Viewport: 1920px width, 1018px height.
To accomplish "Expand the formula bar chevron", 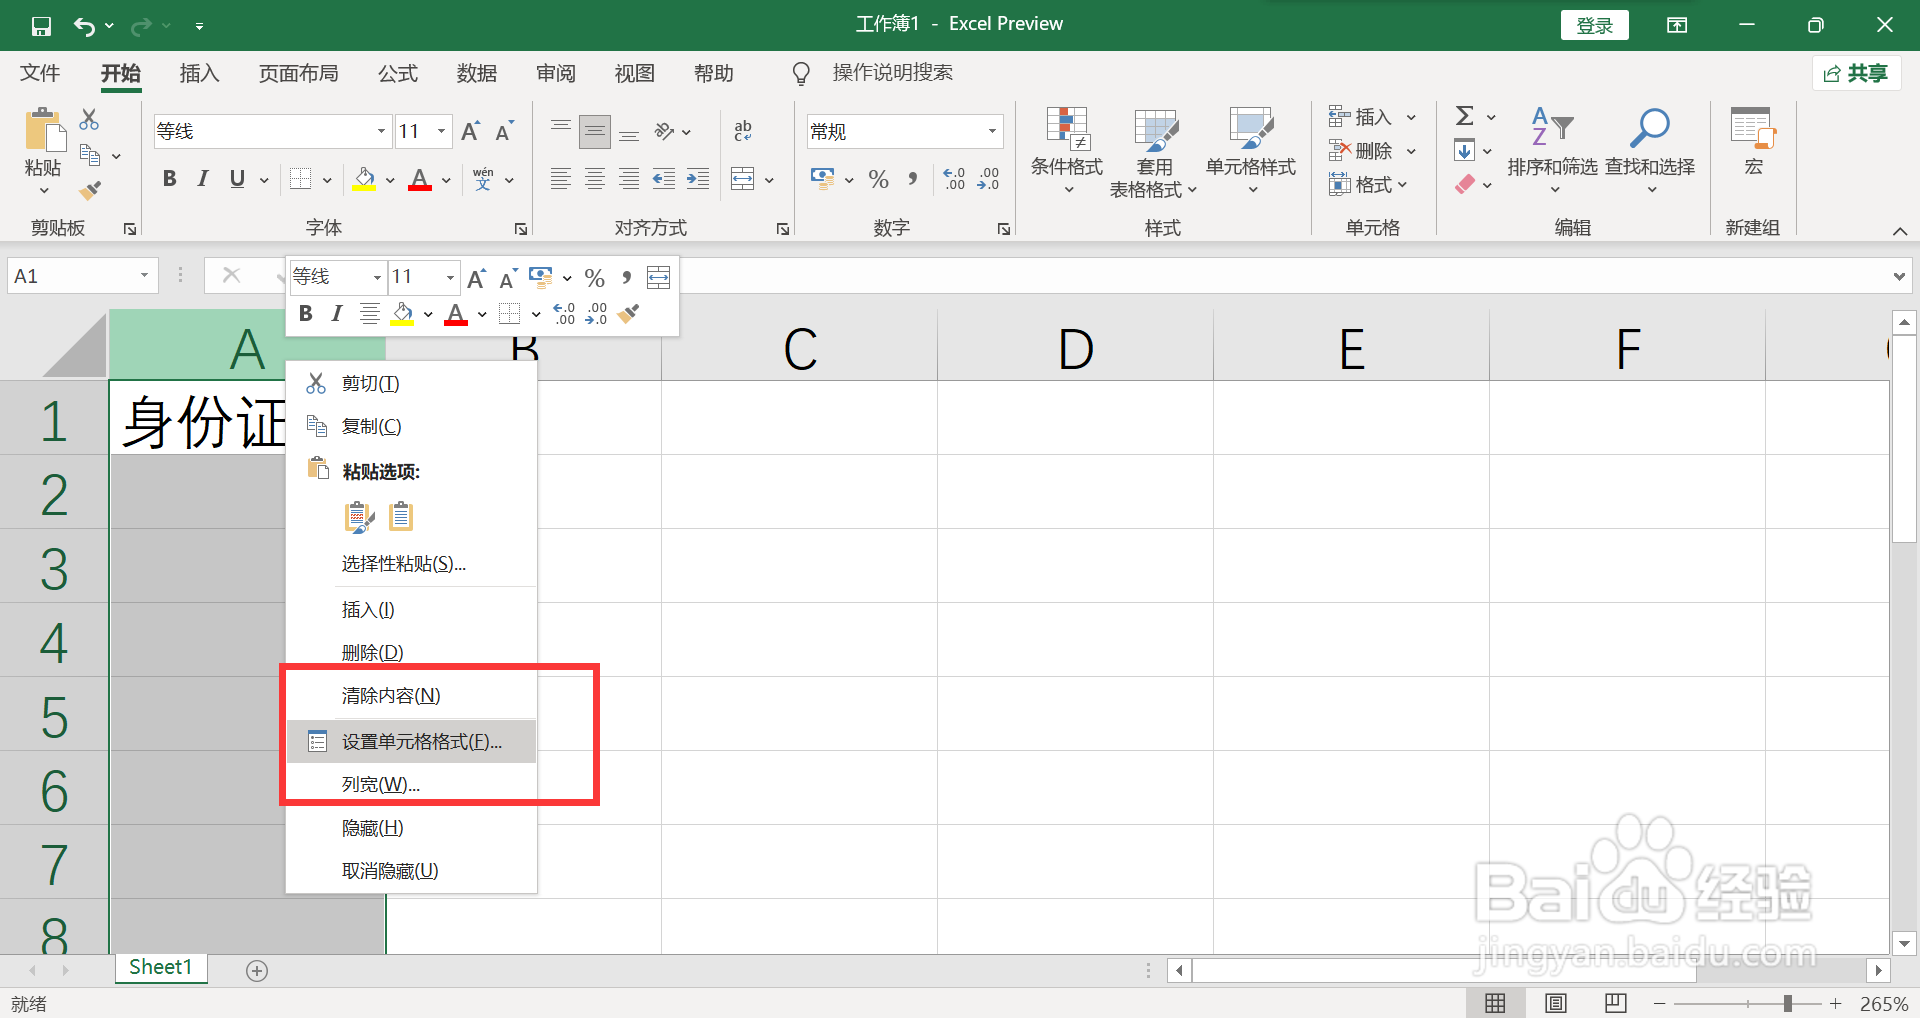I will click(1899, 277).
